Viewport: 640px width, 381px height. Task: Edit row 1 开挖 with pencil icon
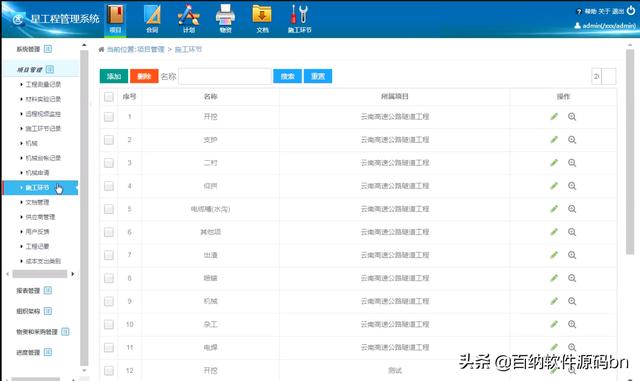(x=554, y=116)
